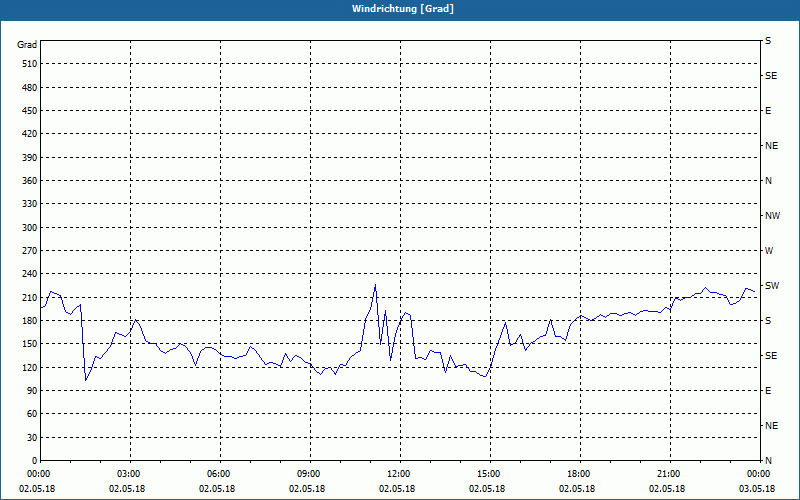
Task: Click the 21:00 x-axis time label
Action: coord(670,474)
